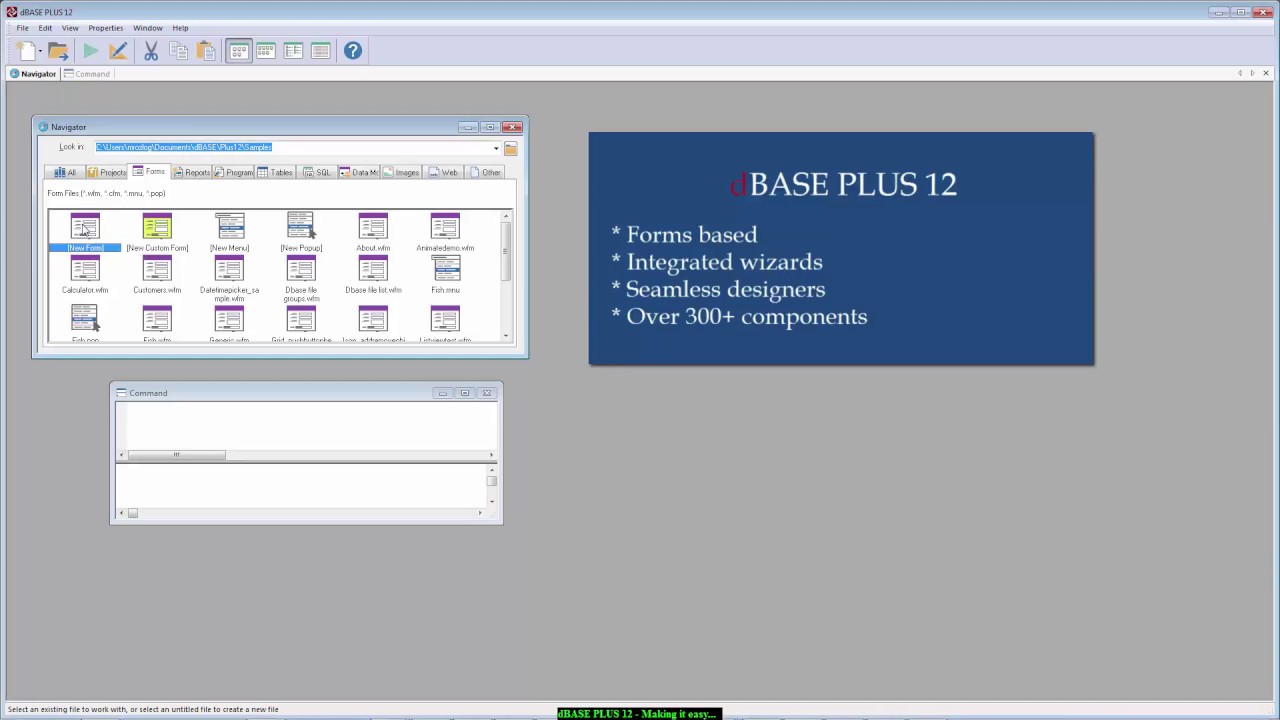The height and width of the screenshot is (720, 1280).
Task: Click the 'Form Files (*.wfm, *.cfm, *.mnu, *.pop)' label
Action: [x=106, y=193]
